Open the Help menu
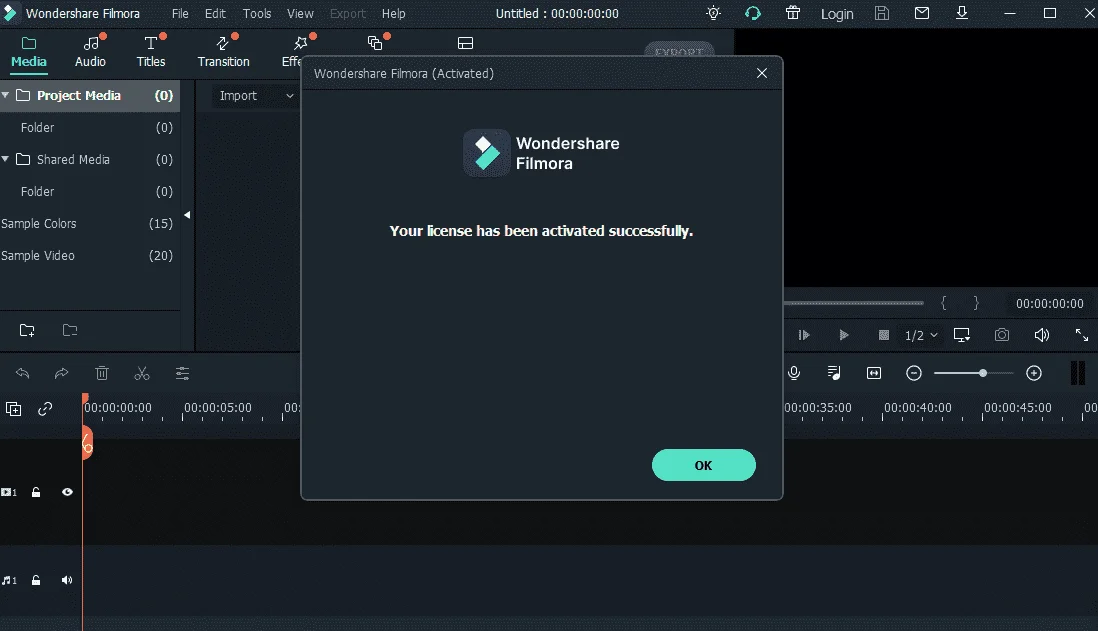 [393, 13]
